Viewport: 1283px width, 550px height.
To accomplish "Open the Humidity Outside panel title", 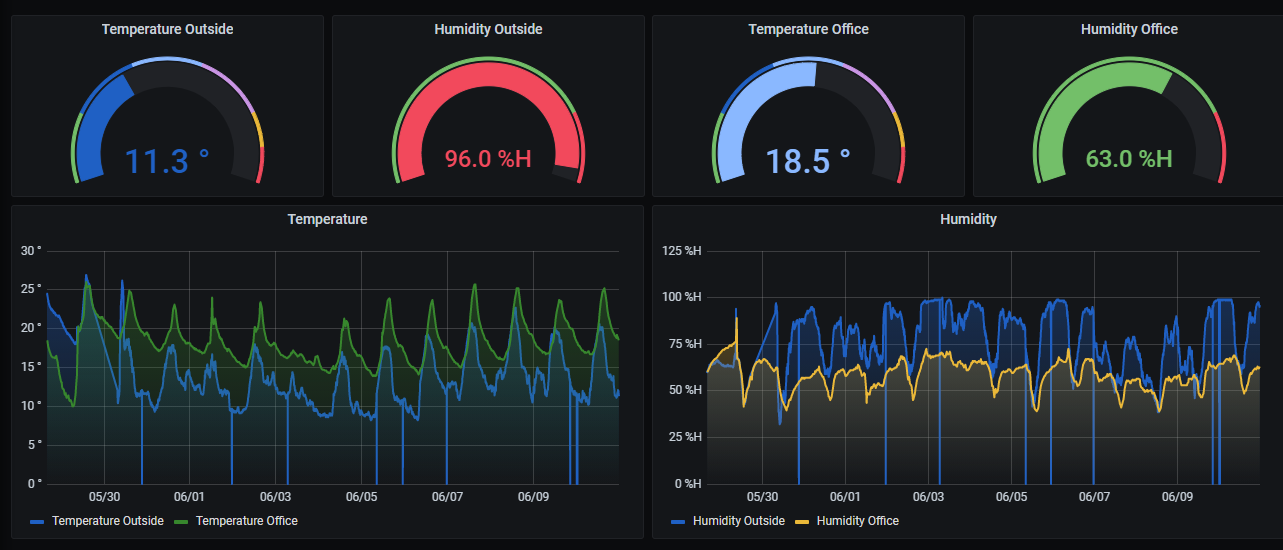I will tap(488, 29).
